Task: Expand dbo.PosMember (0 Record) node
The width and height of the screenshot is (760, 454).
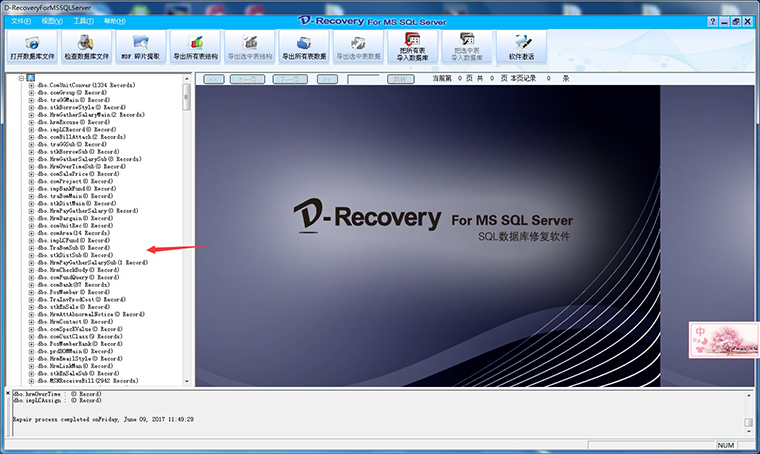Action: click(x=31, y=292)
